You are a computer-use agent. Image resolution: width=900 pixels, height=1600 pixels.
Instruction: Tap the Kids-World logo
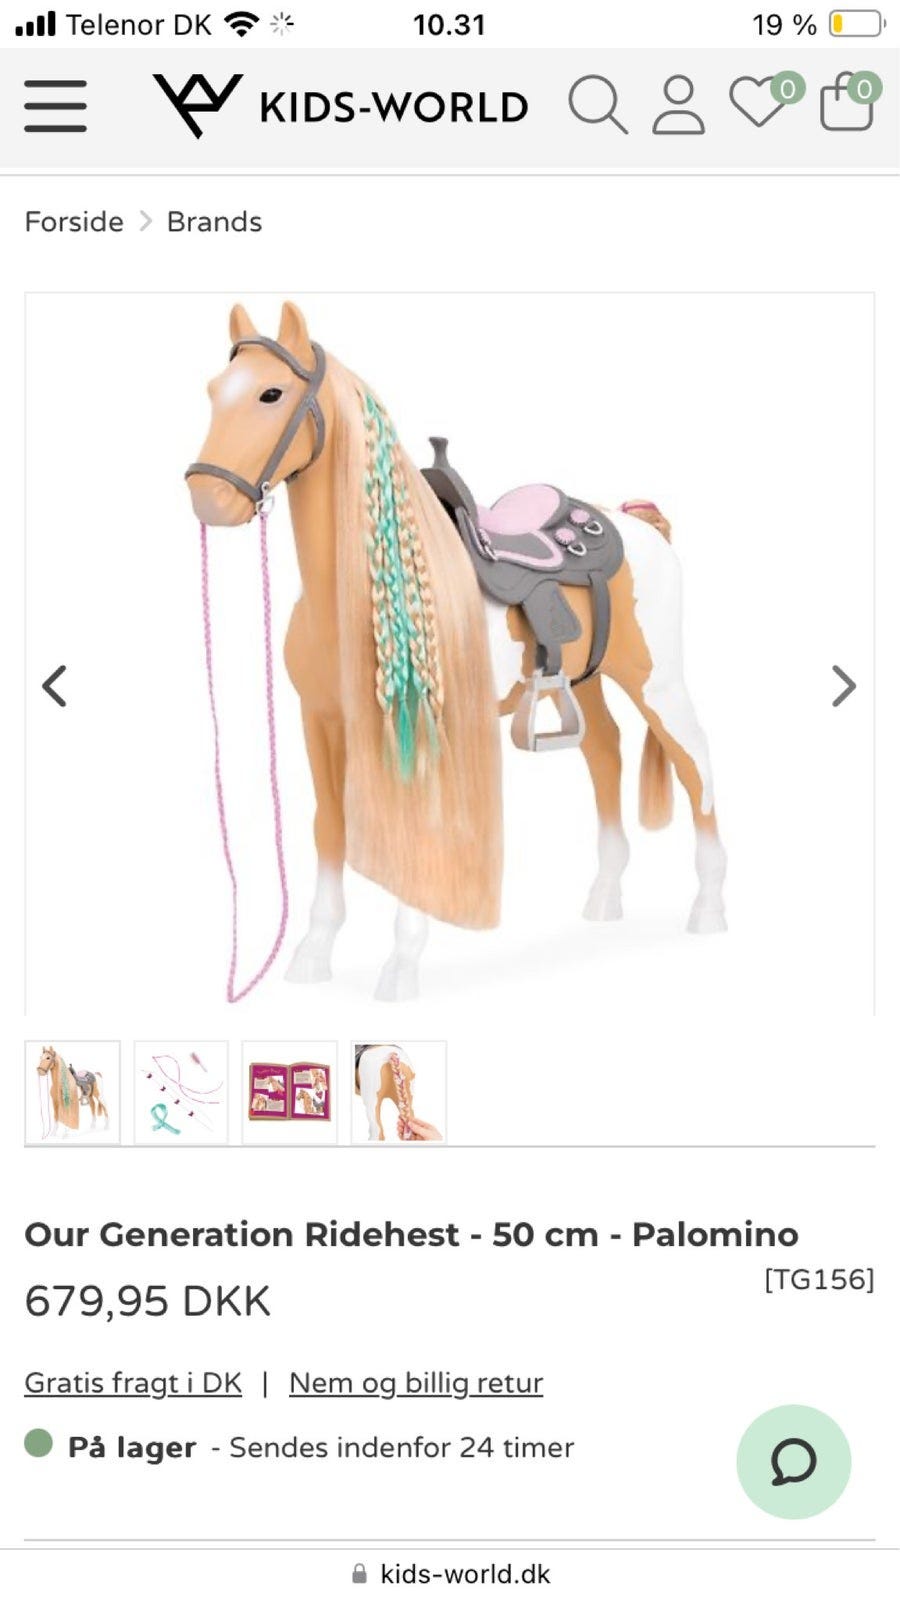[340, 105]
